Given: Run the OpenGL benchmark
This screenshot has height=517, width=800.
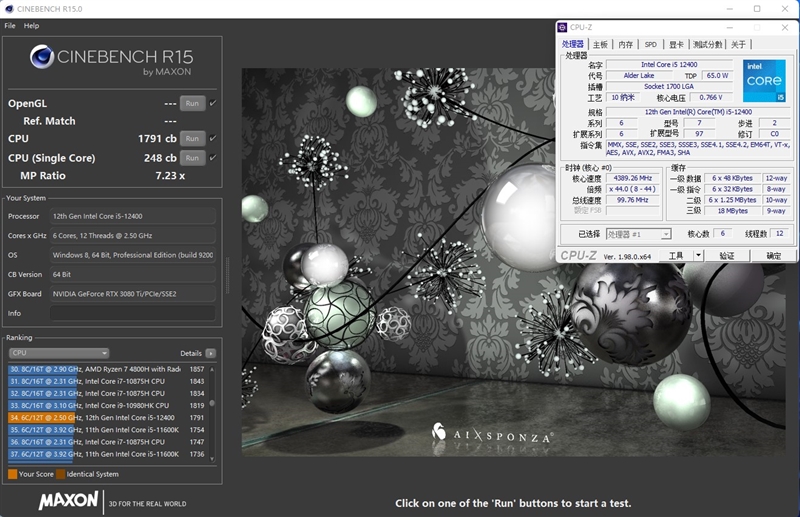Looking at the screenshot, I should point(192,103).
